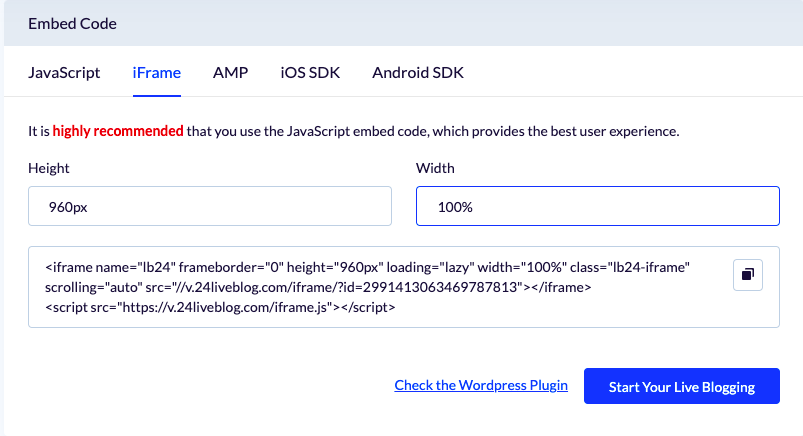The image size is (803, 436).
Task: Click the sentence about best user experience
Action: pos(353,131)
